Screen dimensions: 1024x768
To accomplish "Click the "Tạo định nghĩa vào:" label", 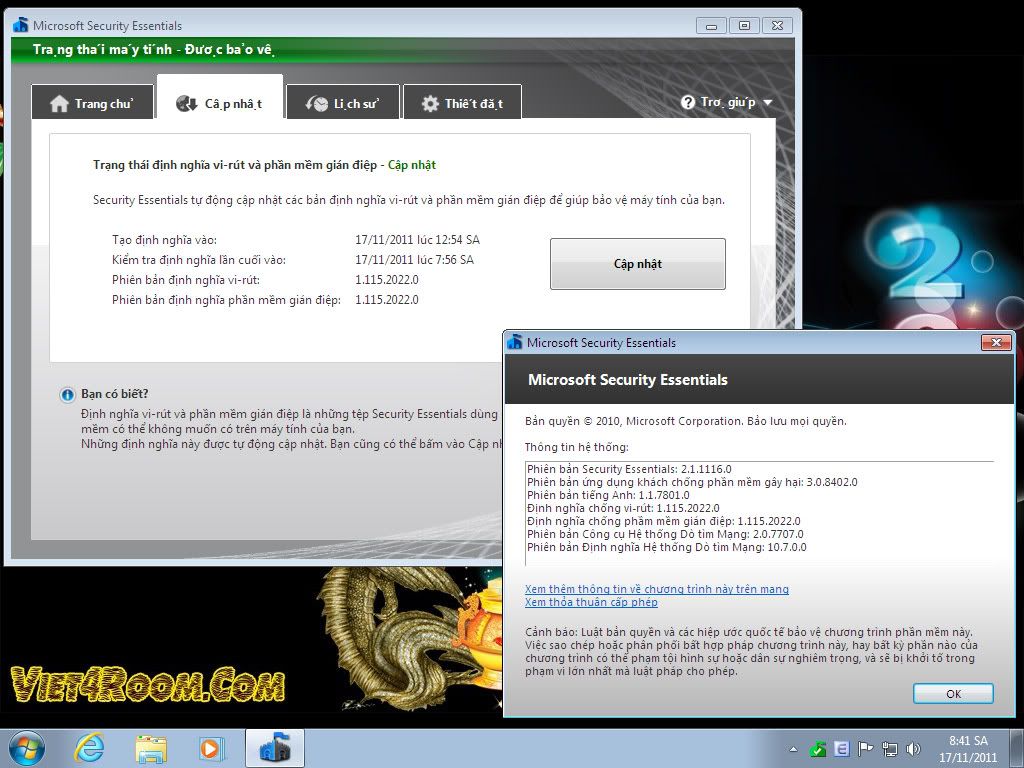I will pyautogui.click(x=164, y=240).
